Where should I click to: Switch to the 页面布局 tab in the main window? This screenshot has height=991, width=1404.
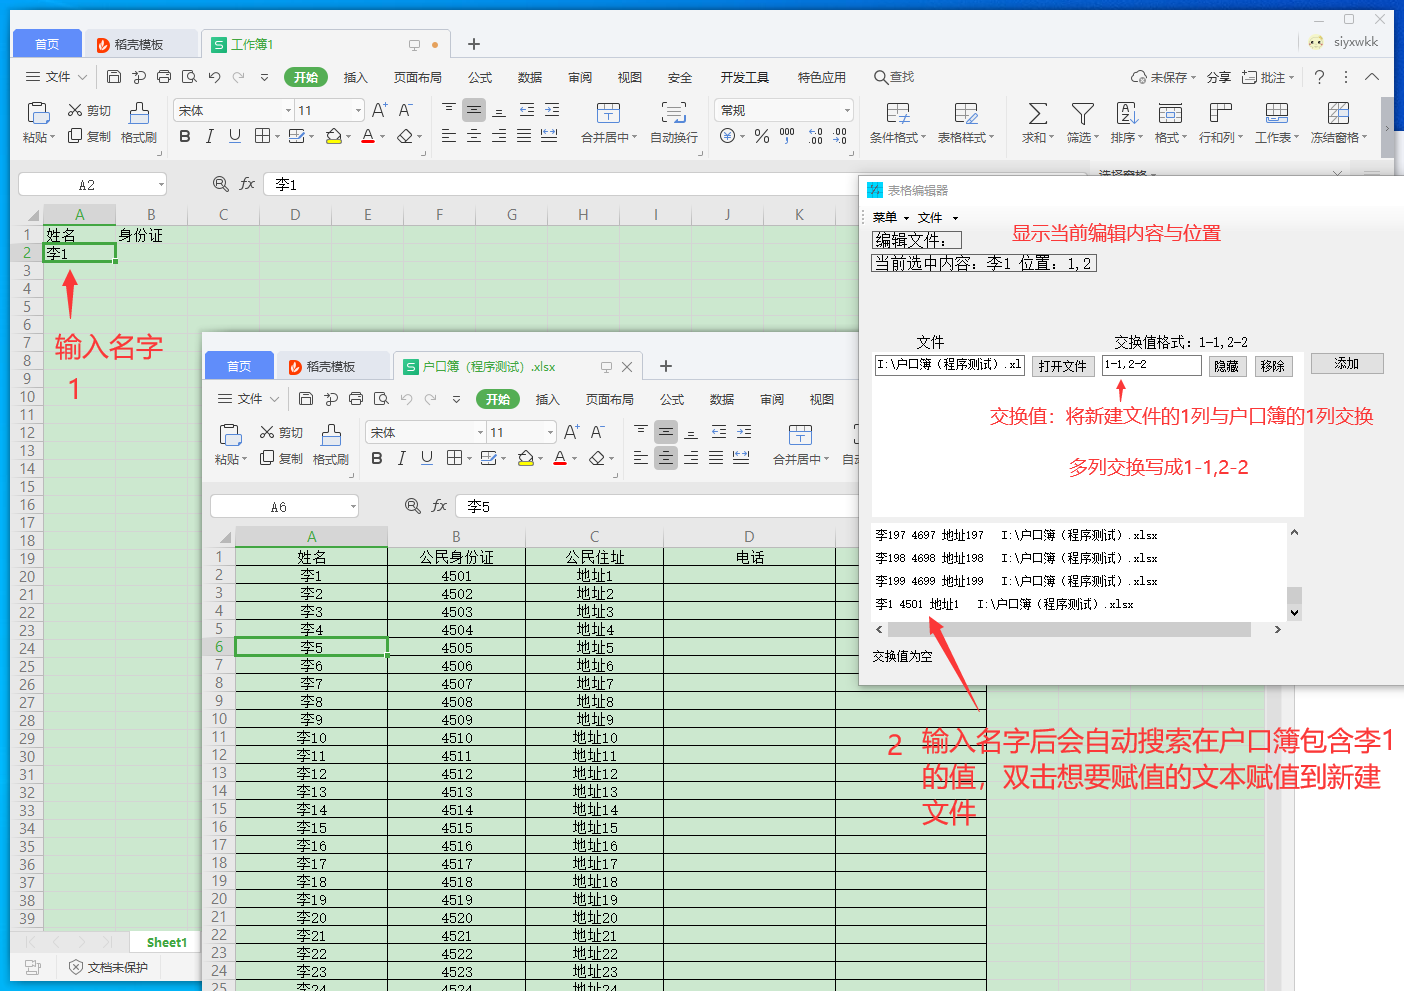[x=418, y=77]
